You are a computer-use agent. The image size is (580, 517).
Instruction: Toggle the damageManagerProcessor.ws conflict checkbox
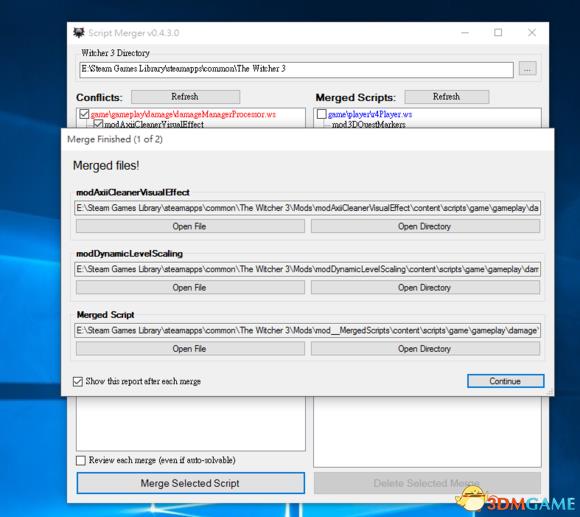(84, 114)
